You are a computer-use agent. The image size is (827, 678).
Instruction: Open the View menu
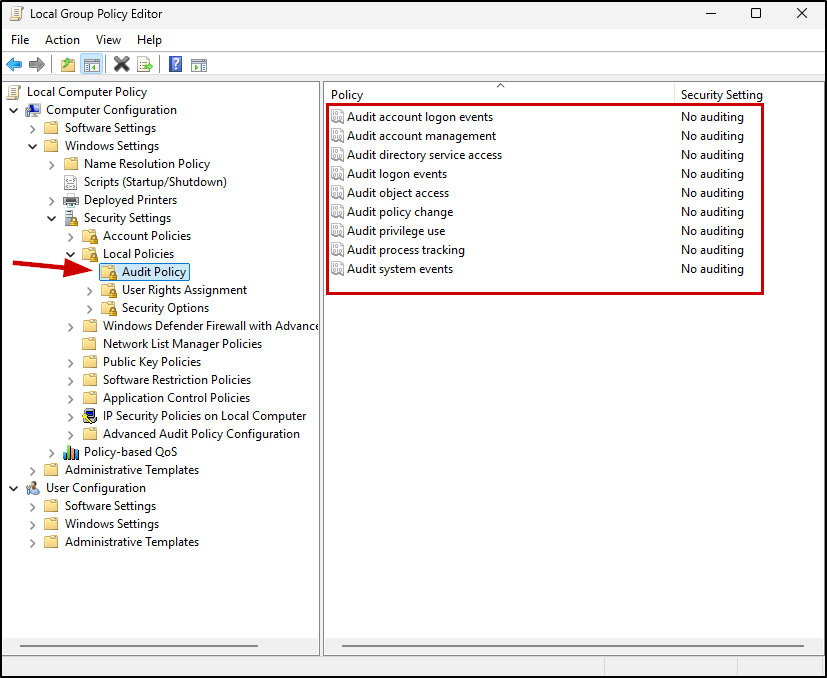108,40
